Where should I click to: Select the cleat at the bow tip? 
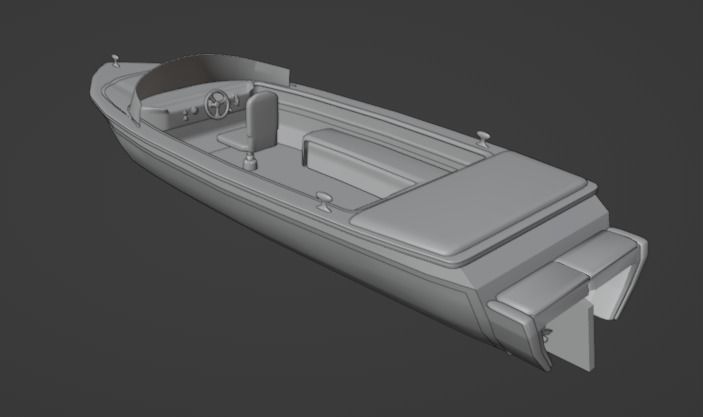[116, 61]
